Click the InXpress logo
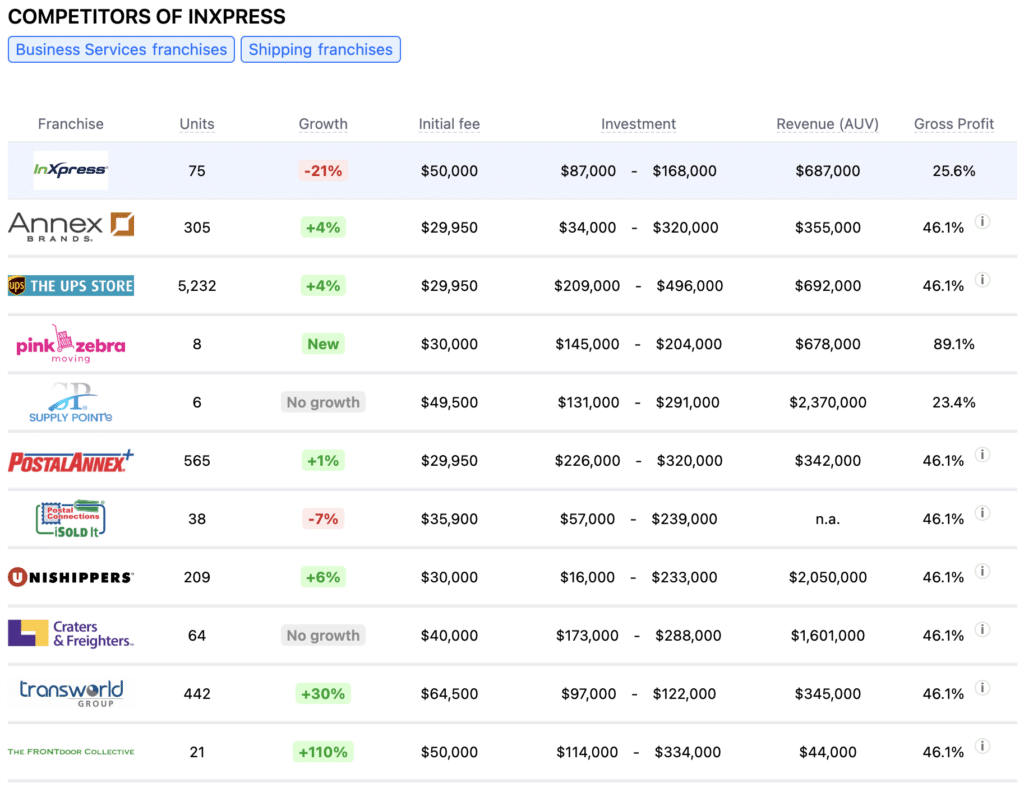Viewport: 1024px width, 797px height. tap(71, 170)
